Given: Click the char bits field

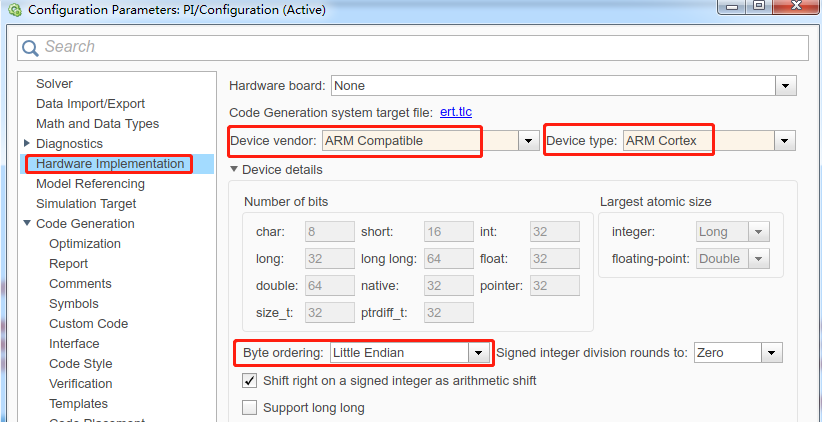Looking at the screenshot, I should pyautogui.click(x=330, y=231).
